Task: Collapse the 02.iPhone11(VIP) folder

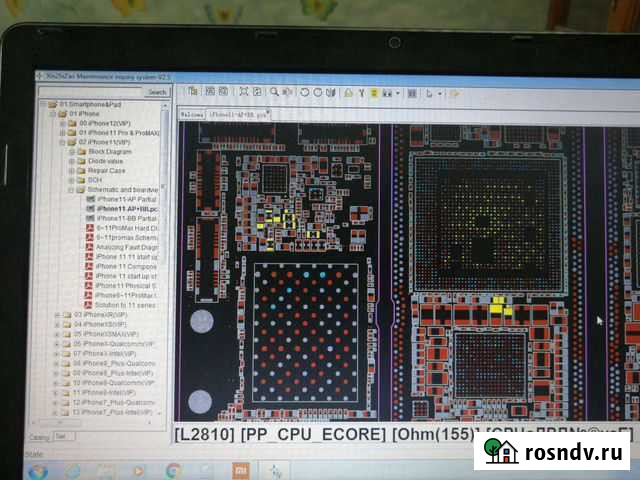Action: pos(62,142)
